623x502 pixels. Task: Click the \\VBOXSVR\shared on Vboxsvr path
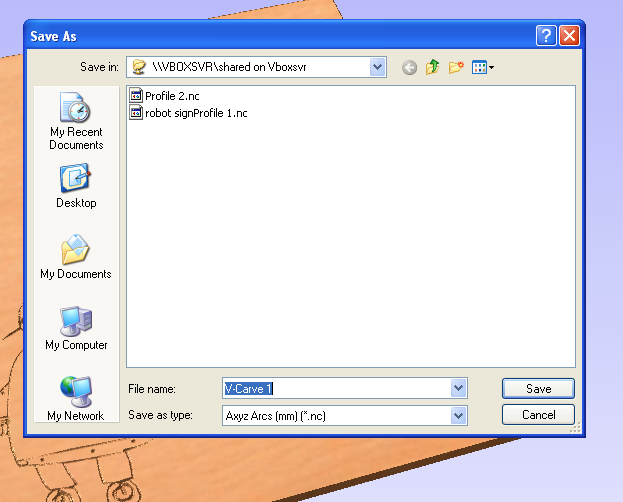(x=229, y=67)
